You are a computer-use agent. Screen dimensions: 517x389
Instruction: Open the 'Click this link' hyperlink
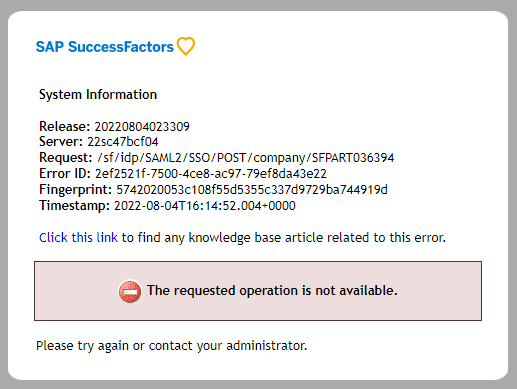(x=78, y=237)
